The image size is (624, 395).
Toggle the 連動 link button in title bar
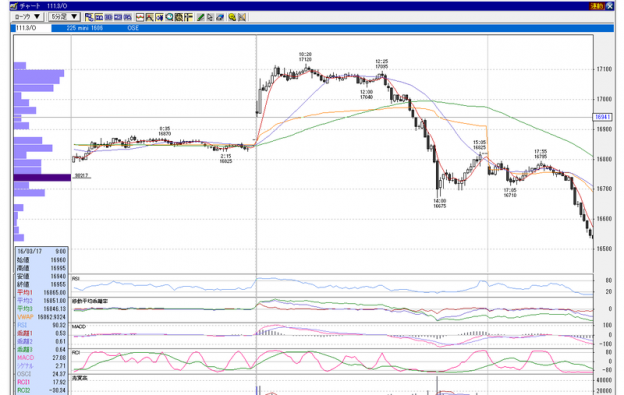point(597,6)
